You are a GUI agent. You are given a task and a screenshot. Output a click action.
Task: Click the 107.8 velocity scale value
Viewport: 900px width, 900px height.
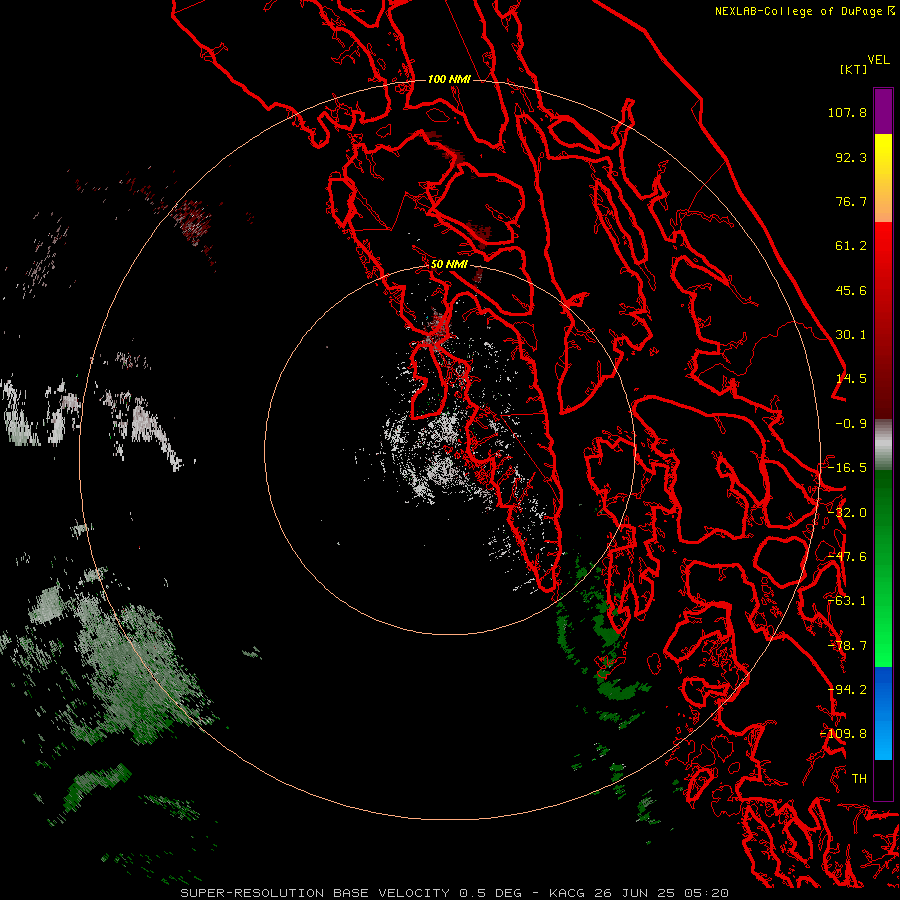pos(847,112)
